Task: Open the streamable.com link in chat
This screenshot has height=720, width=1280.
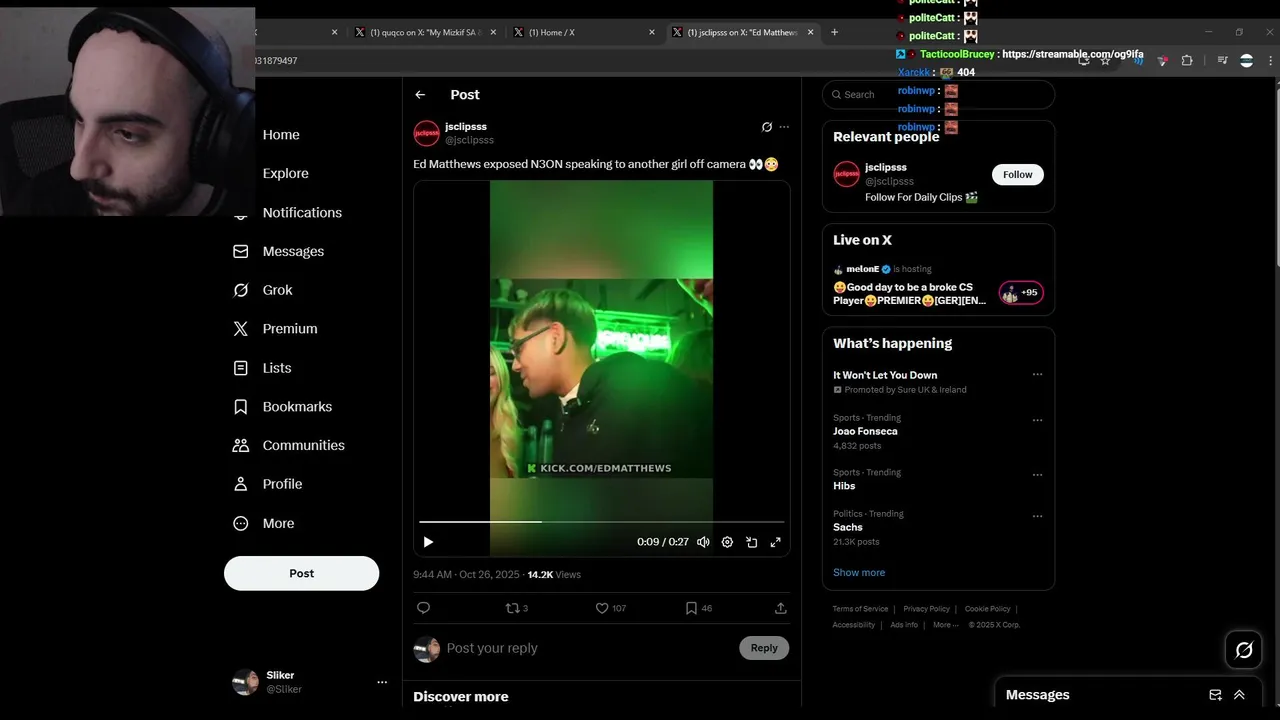Action: [1072, 54]
